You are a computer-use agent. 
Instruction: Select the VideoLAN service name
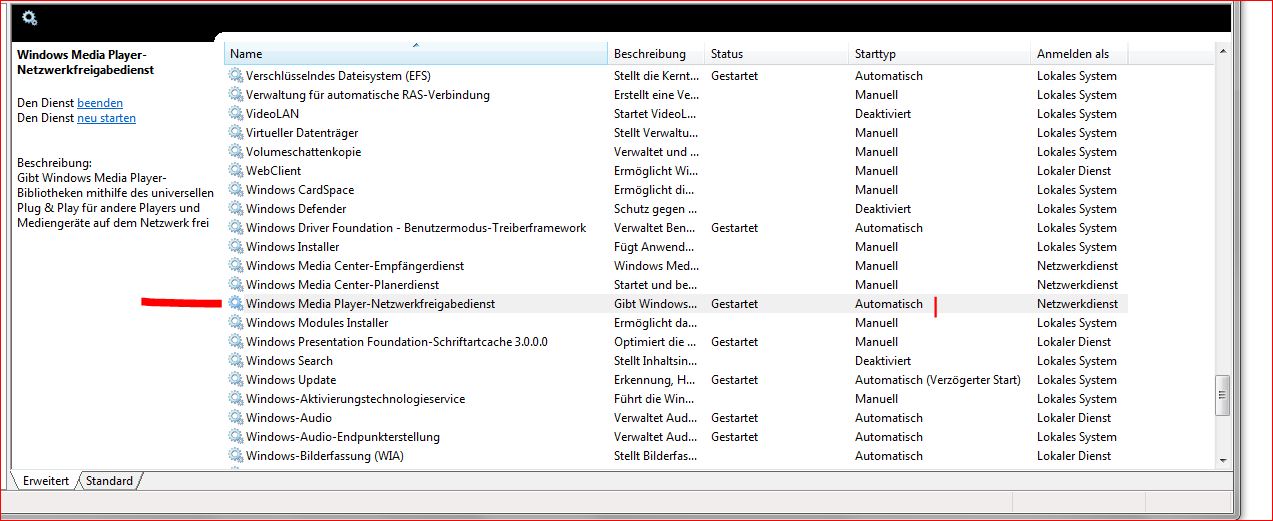(272, 114)
